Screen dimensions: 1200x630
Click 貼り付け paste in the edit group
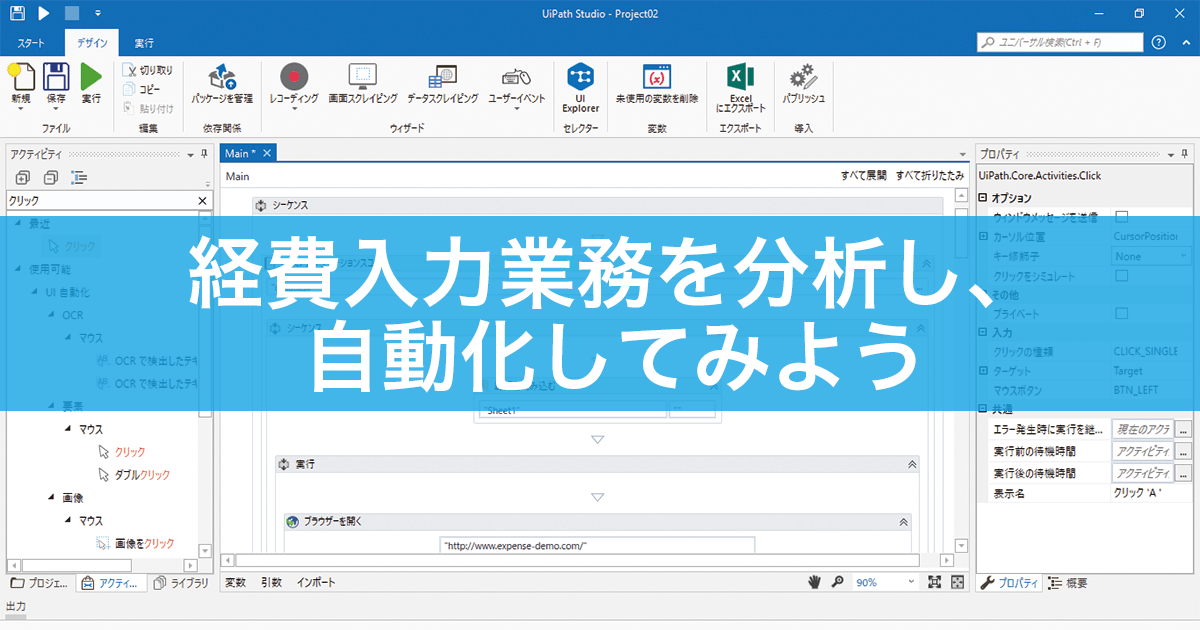(148, 108)
